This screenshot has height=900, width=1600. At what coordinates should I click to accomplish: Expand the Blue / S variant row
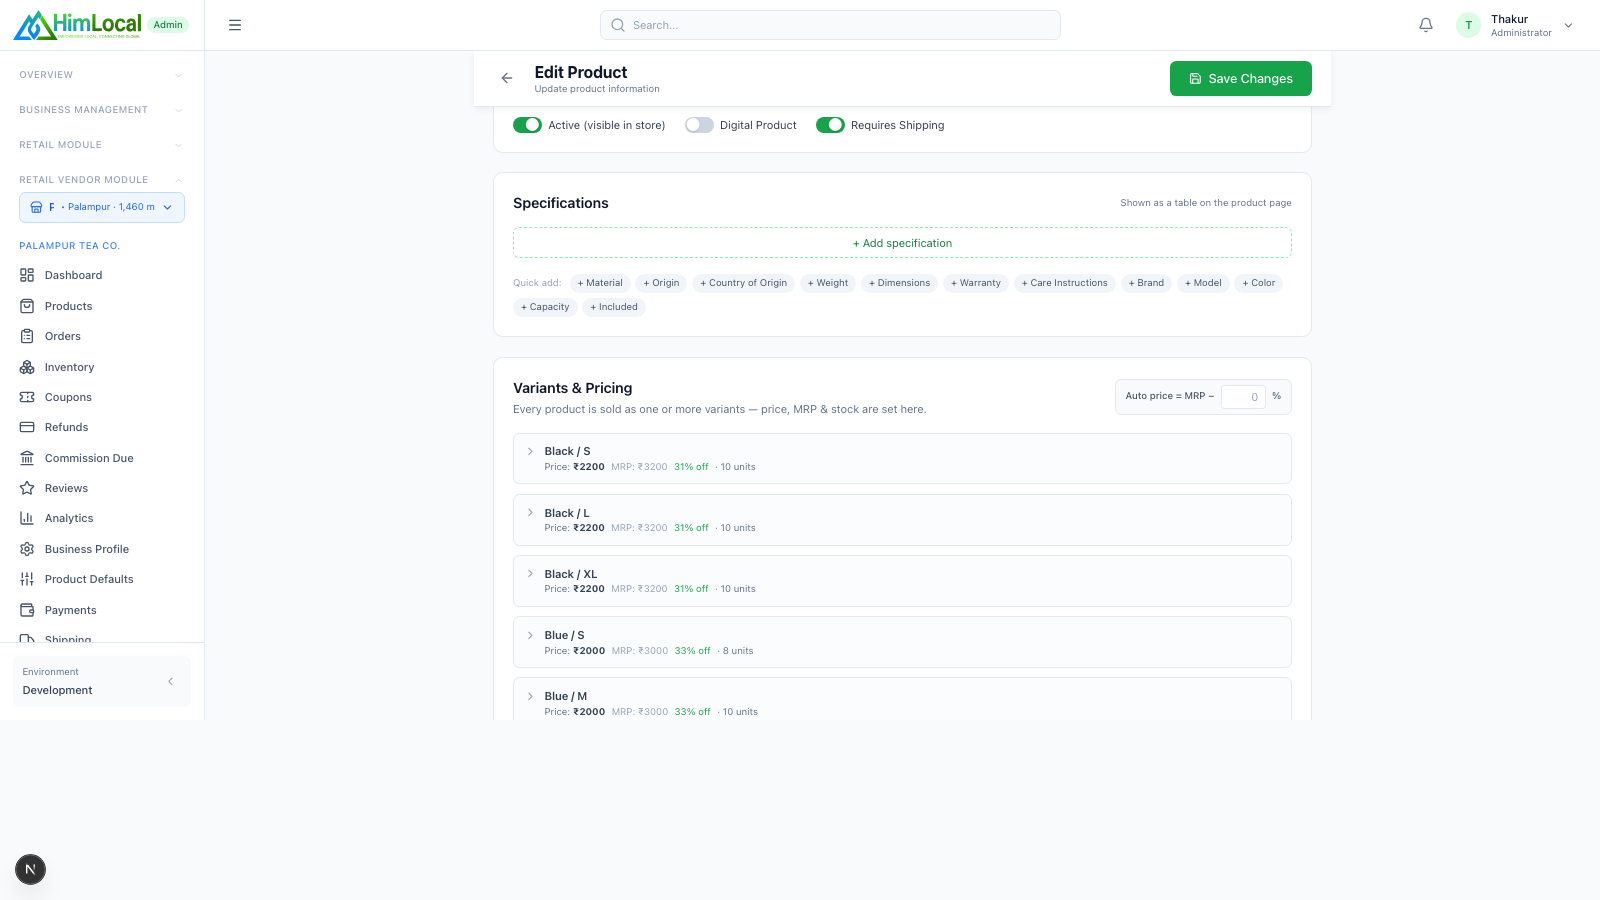pyautogui.click(x=902, y=642)
